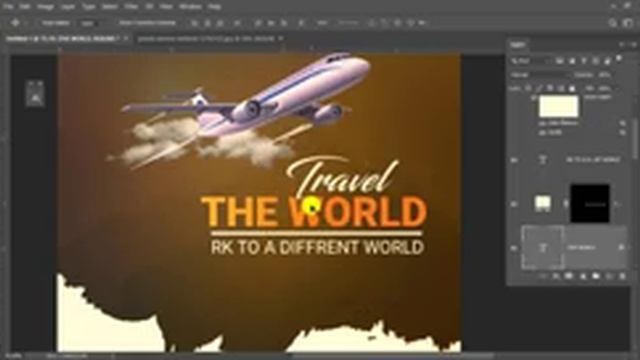The height and width of the screenshot is (360, 640).
Task: Click the Align left edges icon
Action: 194,23
